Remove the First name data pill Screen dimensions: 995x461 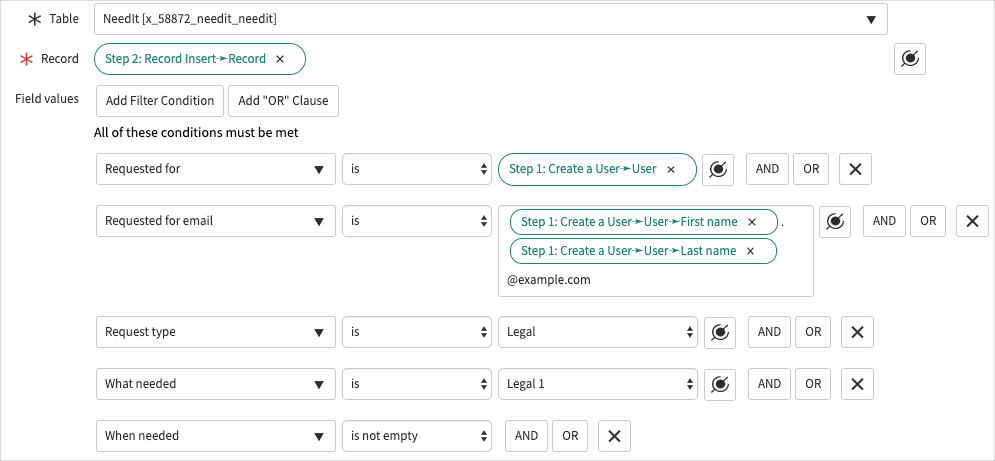tap(752, 222)
